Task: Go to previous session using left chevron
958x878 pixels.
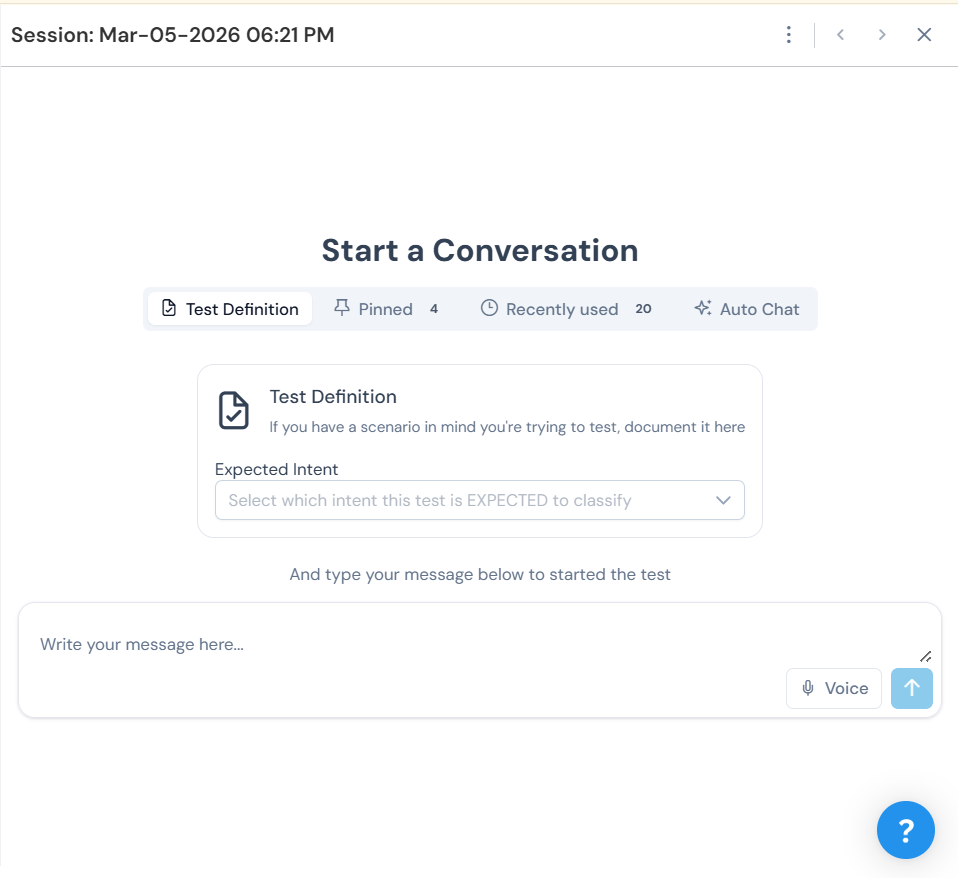Action: point(841,35)
